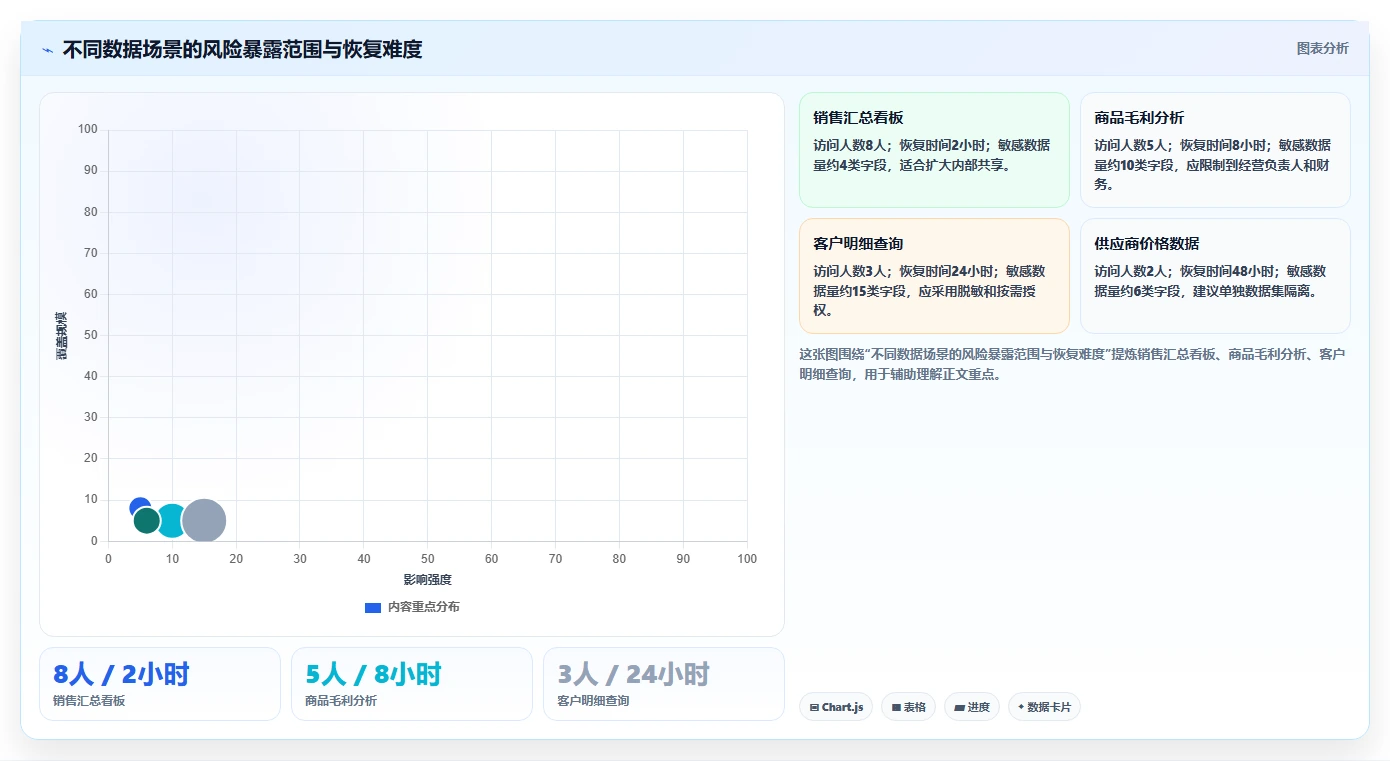The image size is (1390, 761).
Task: Click the text 访问人数8人 in the sales card
Action: pos(849,145)
